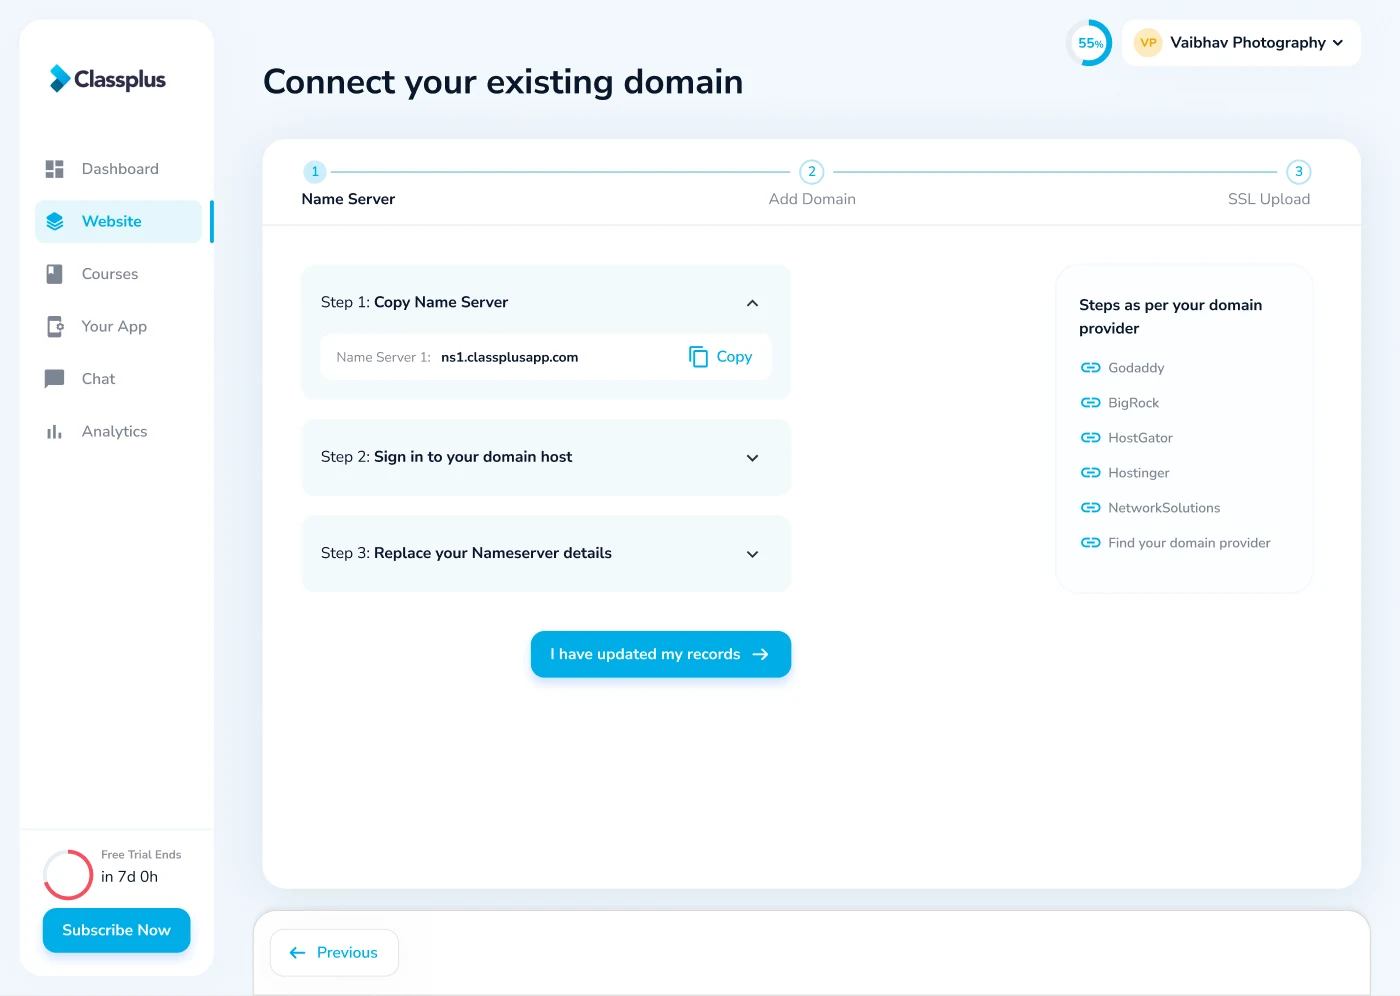Expand Step 3 Replace your Nameserver details
Image resolution: width=1400 pixels, height=996 pixels.
[x=752, y=554]
